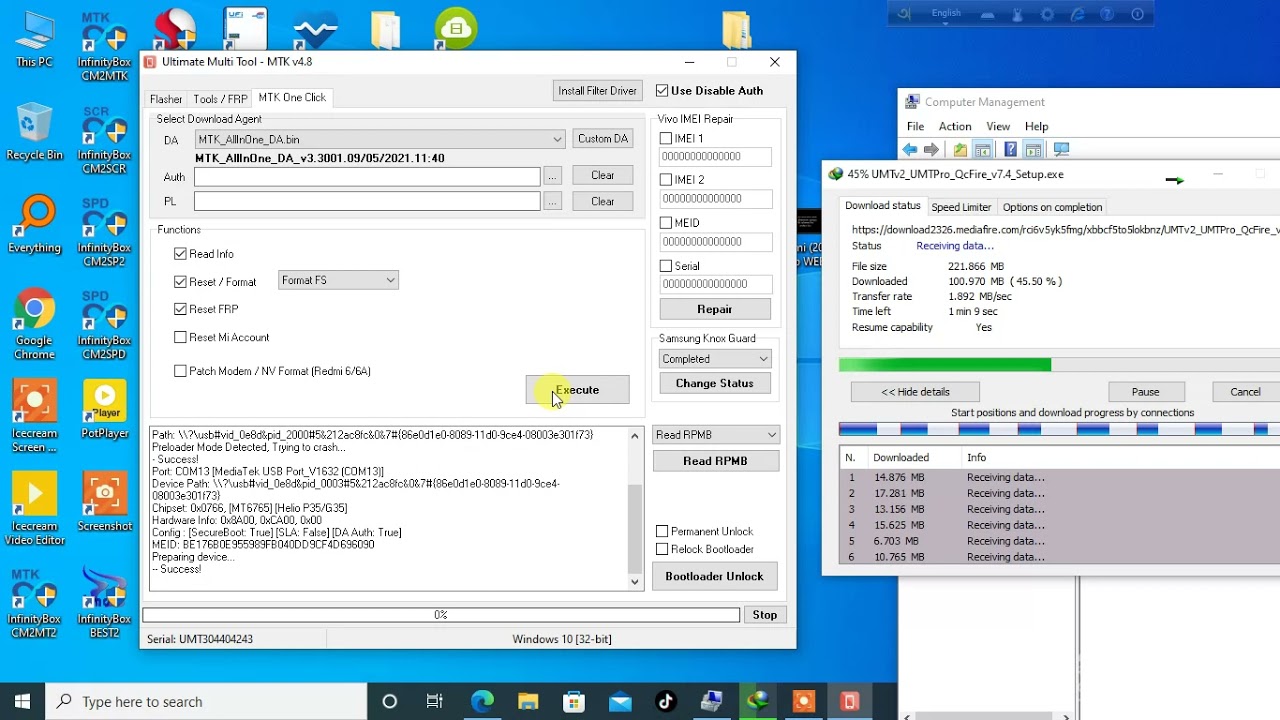Click the Hide details button
1280x720 pixels.
(x=915, y=392)
